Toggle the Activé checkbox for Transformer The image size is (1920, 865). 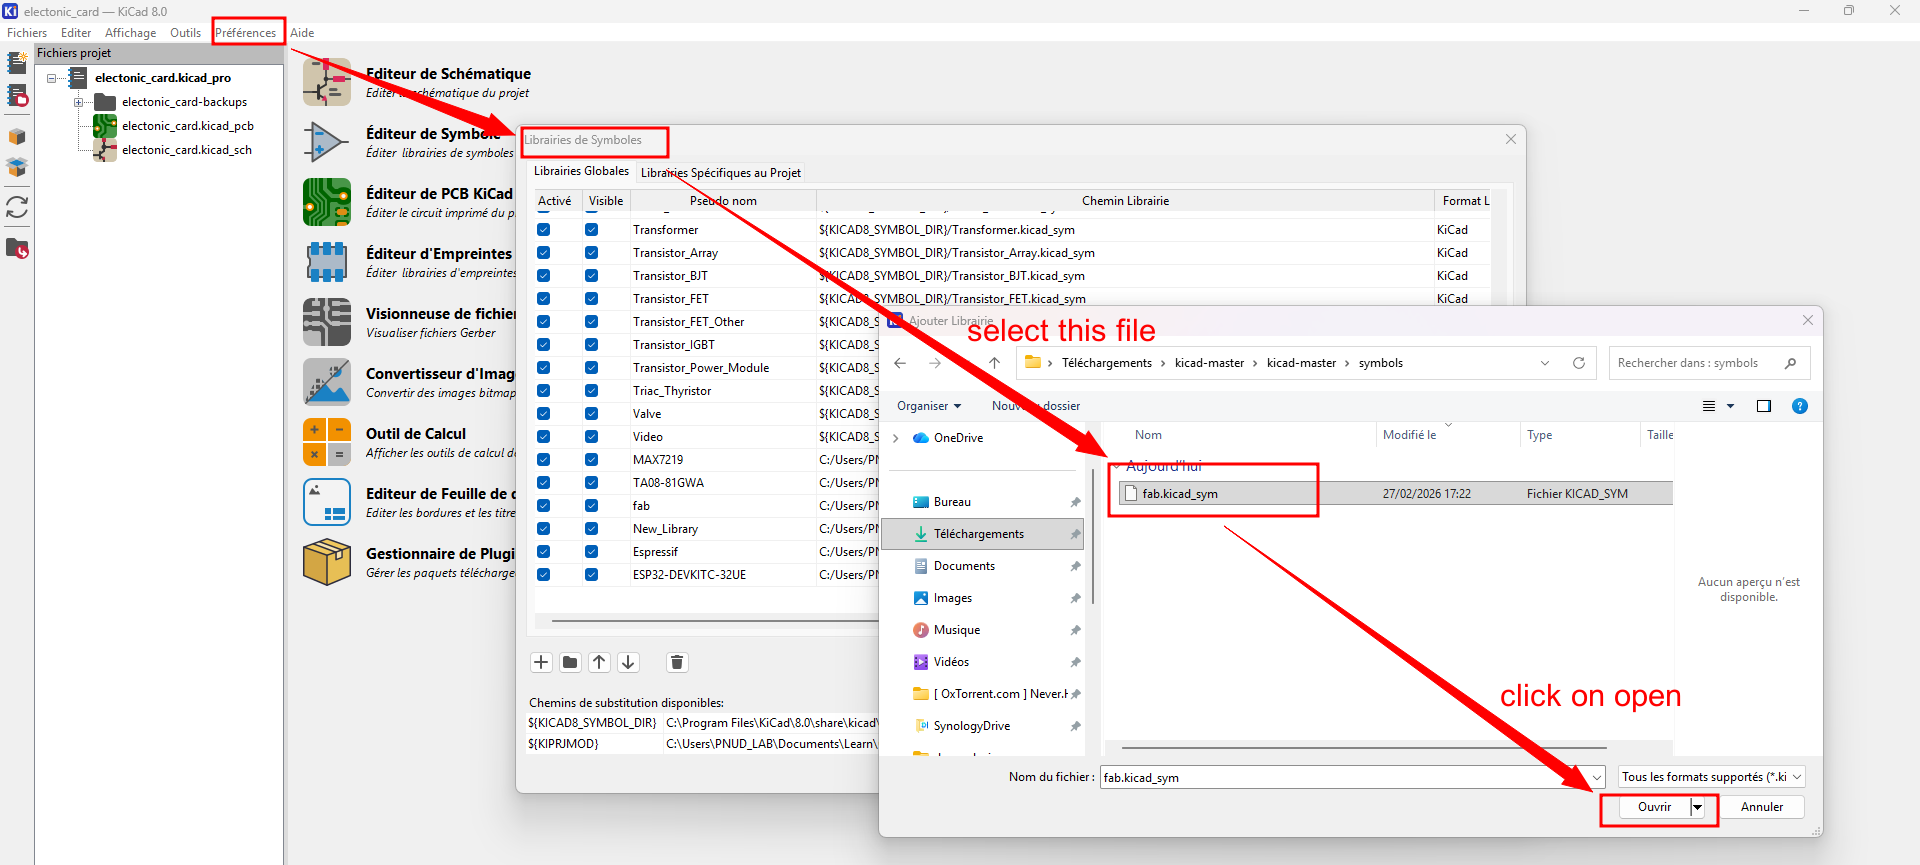543,230
